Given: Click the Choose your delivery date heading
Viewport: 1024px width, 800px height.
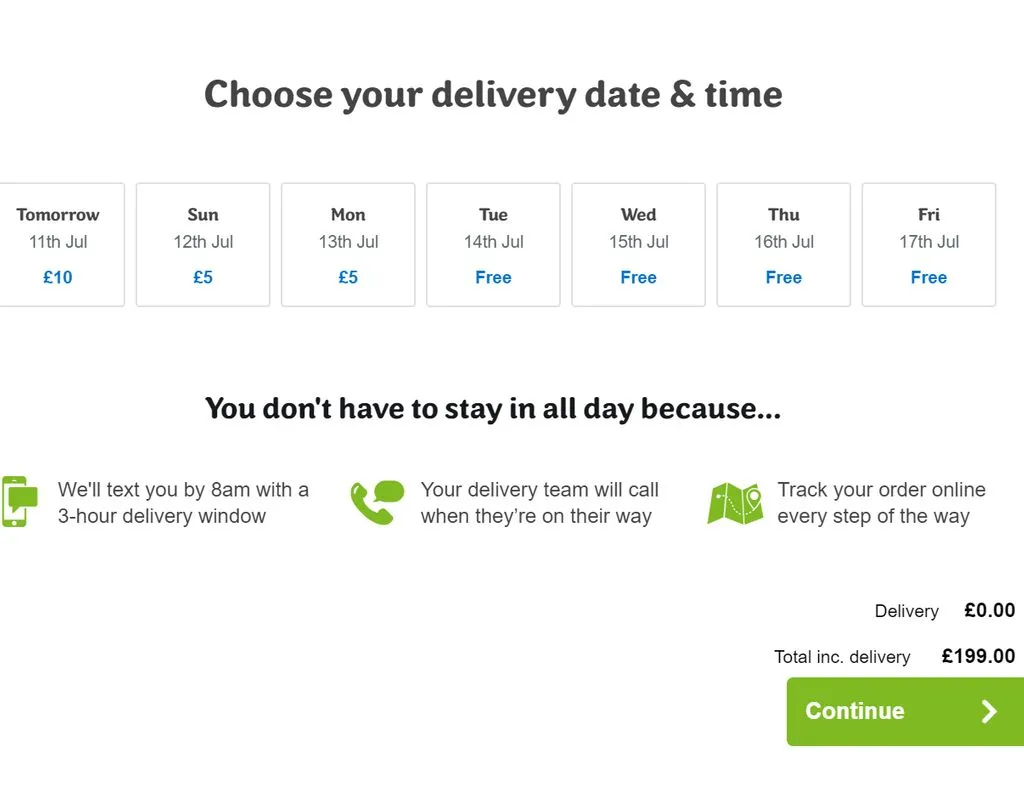Looking at the screenshot, I should click(x=493, y=95).
